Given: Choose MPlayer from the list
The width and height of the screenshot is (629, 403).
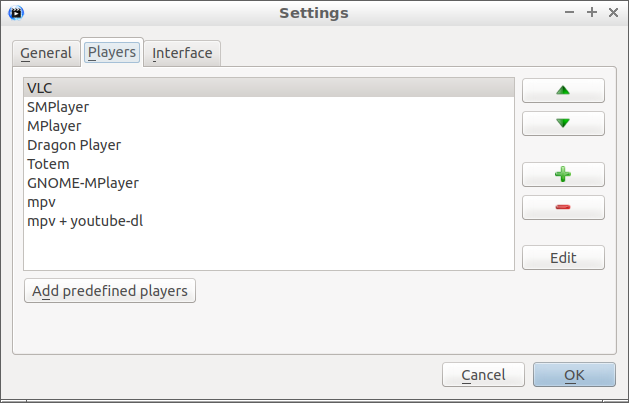Looking at the screenshot, I should 269,126.
